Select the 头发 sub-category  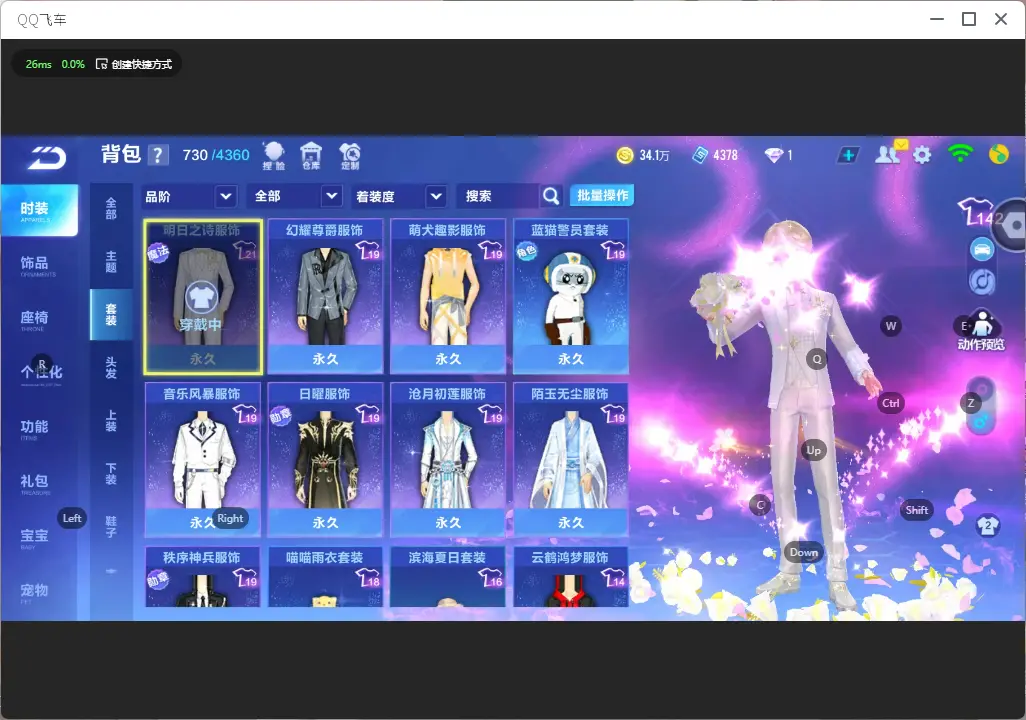coord(111,367)
